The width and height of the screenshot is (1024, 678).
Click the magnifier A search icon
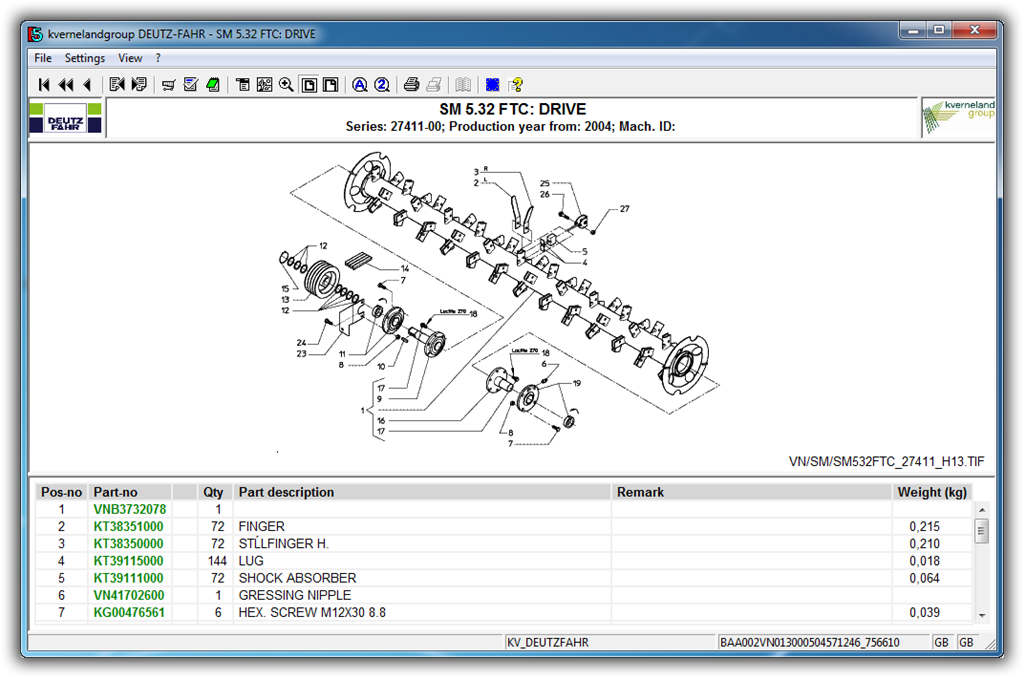360,84
